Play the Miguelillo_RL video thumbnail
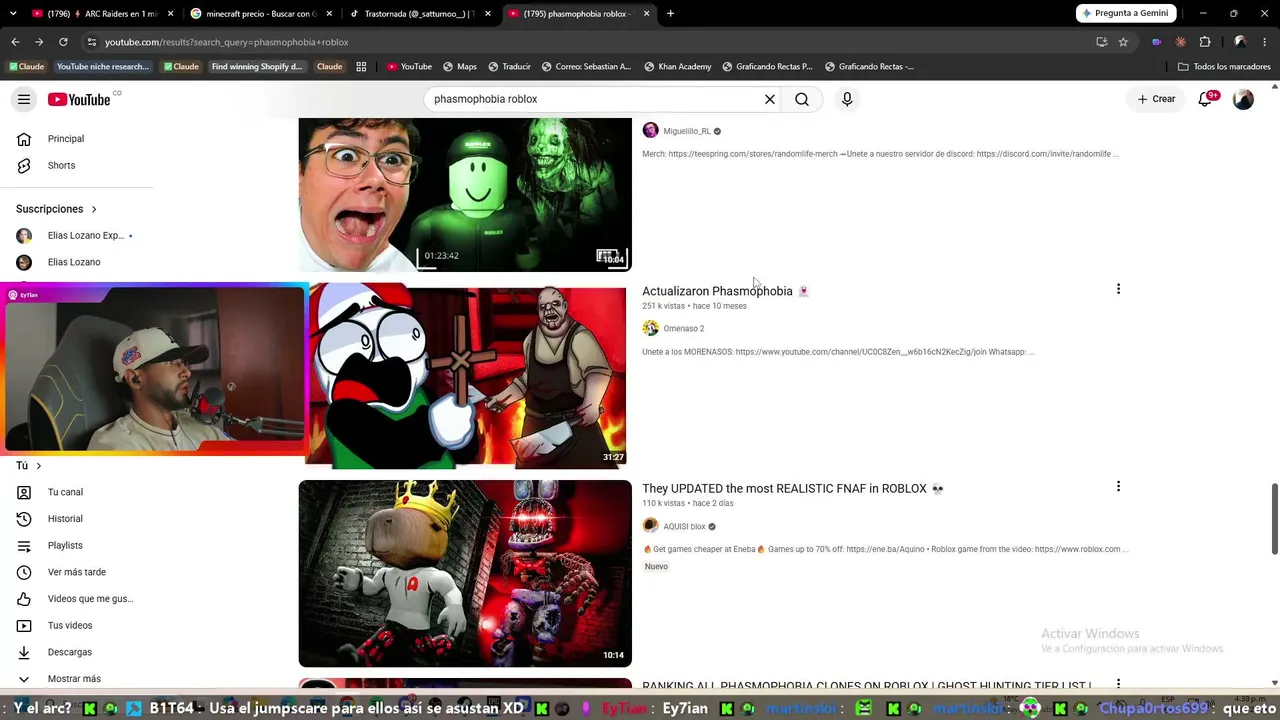The image size is (1280, 720). (x=465, y=194)
